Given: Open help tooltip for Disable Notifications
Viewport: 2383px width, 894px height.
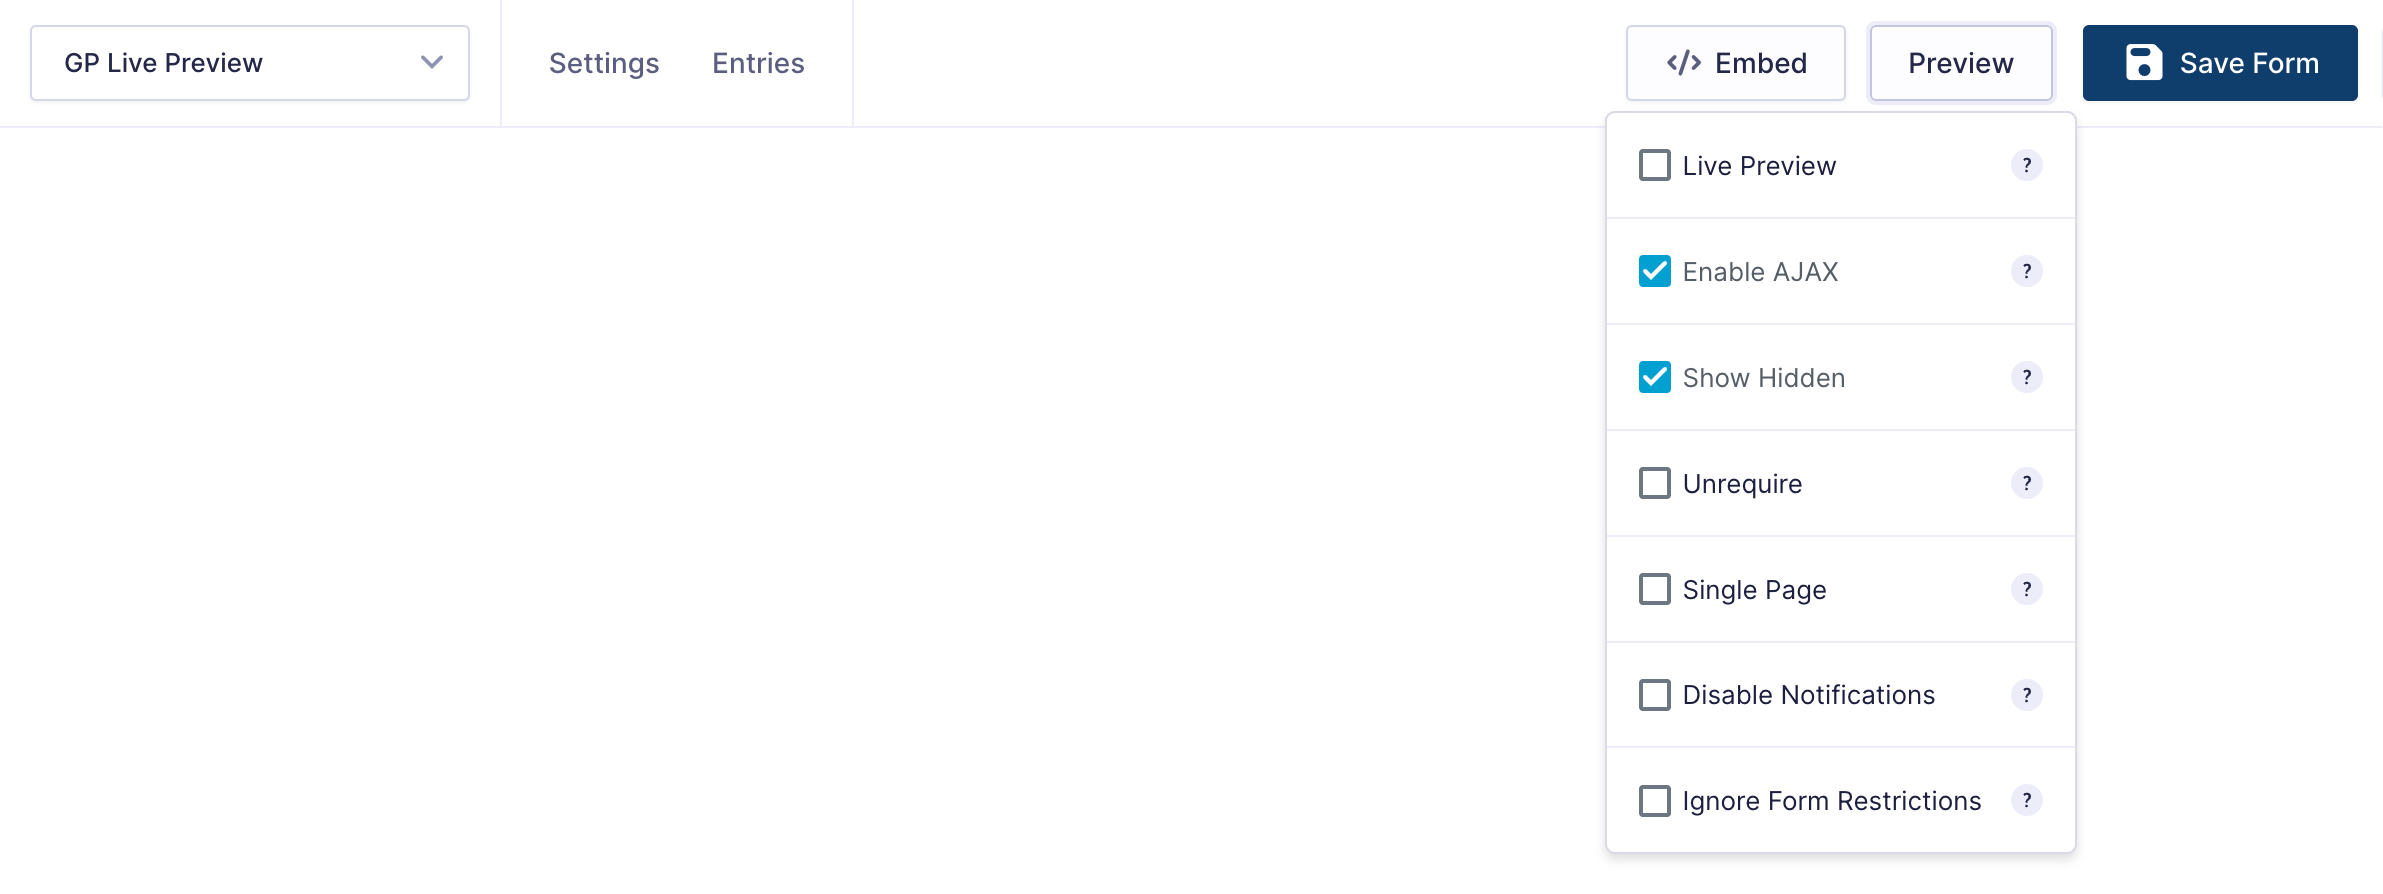Looking at the screenshot, I should 2026,695.
